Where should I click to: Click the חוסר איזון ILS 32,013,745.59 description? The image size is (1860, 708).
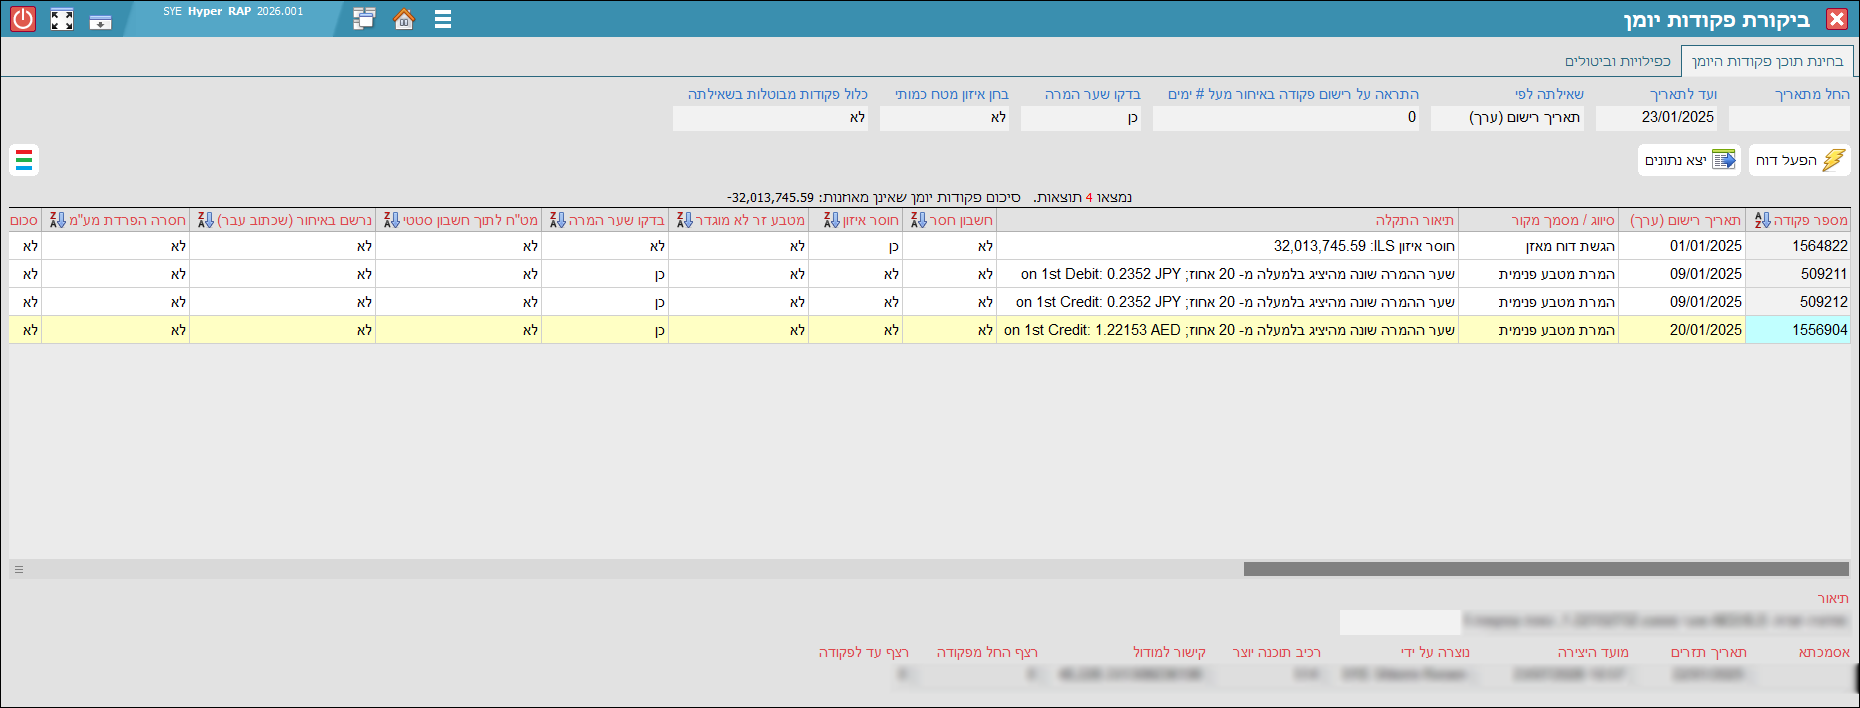[1228, 246]
